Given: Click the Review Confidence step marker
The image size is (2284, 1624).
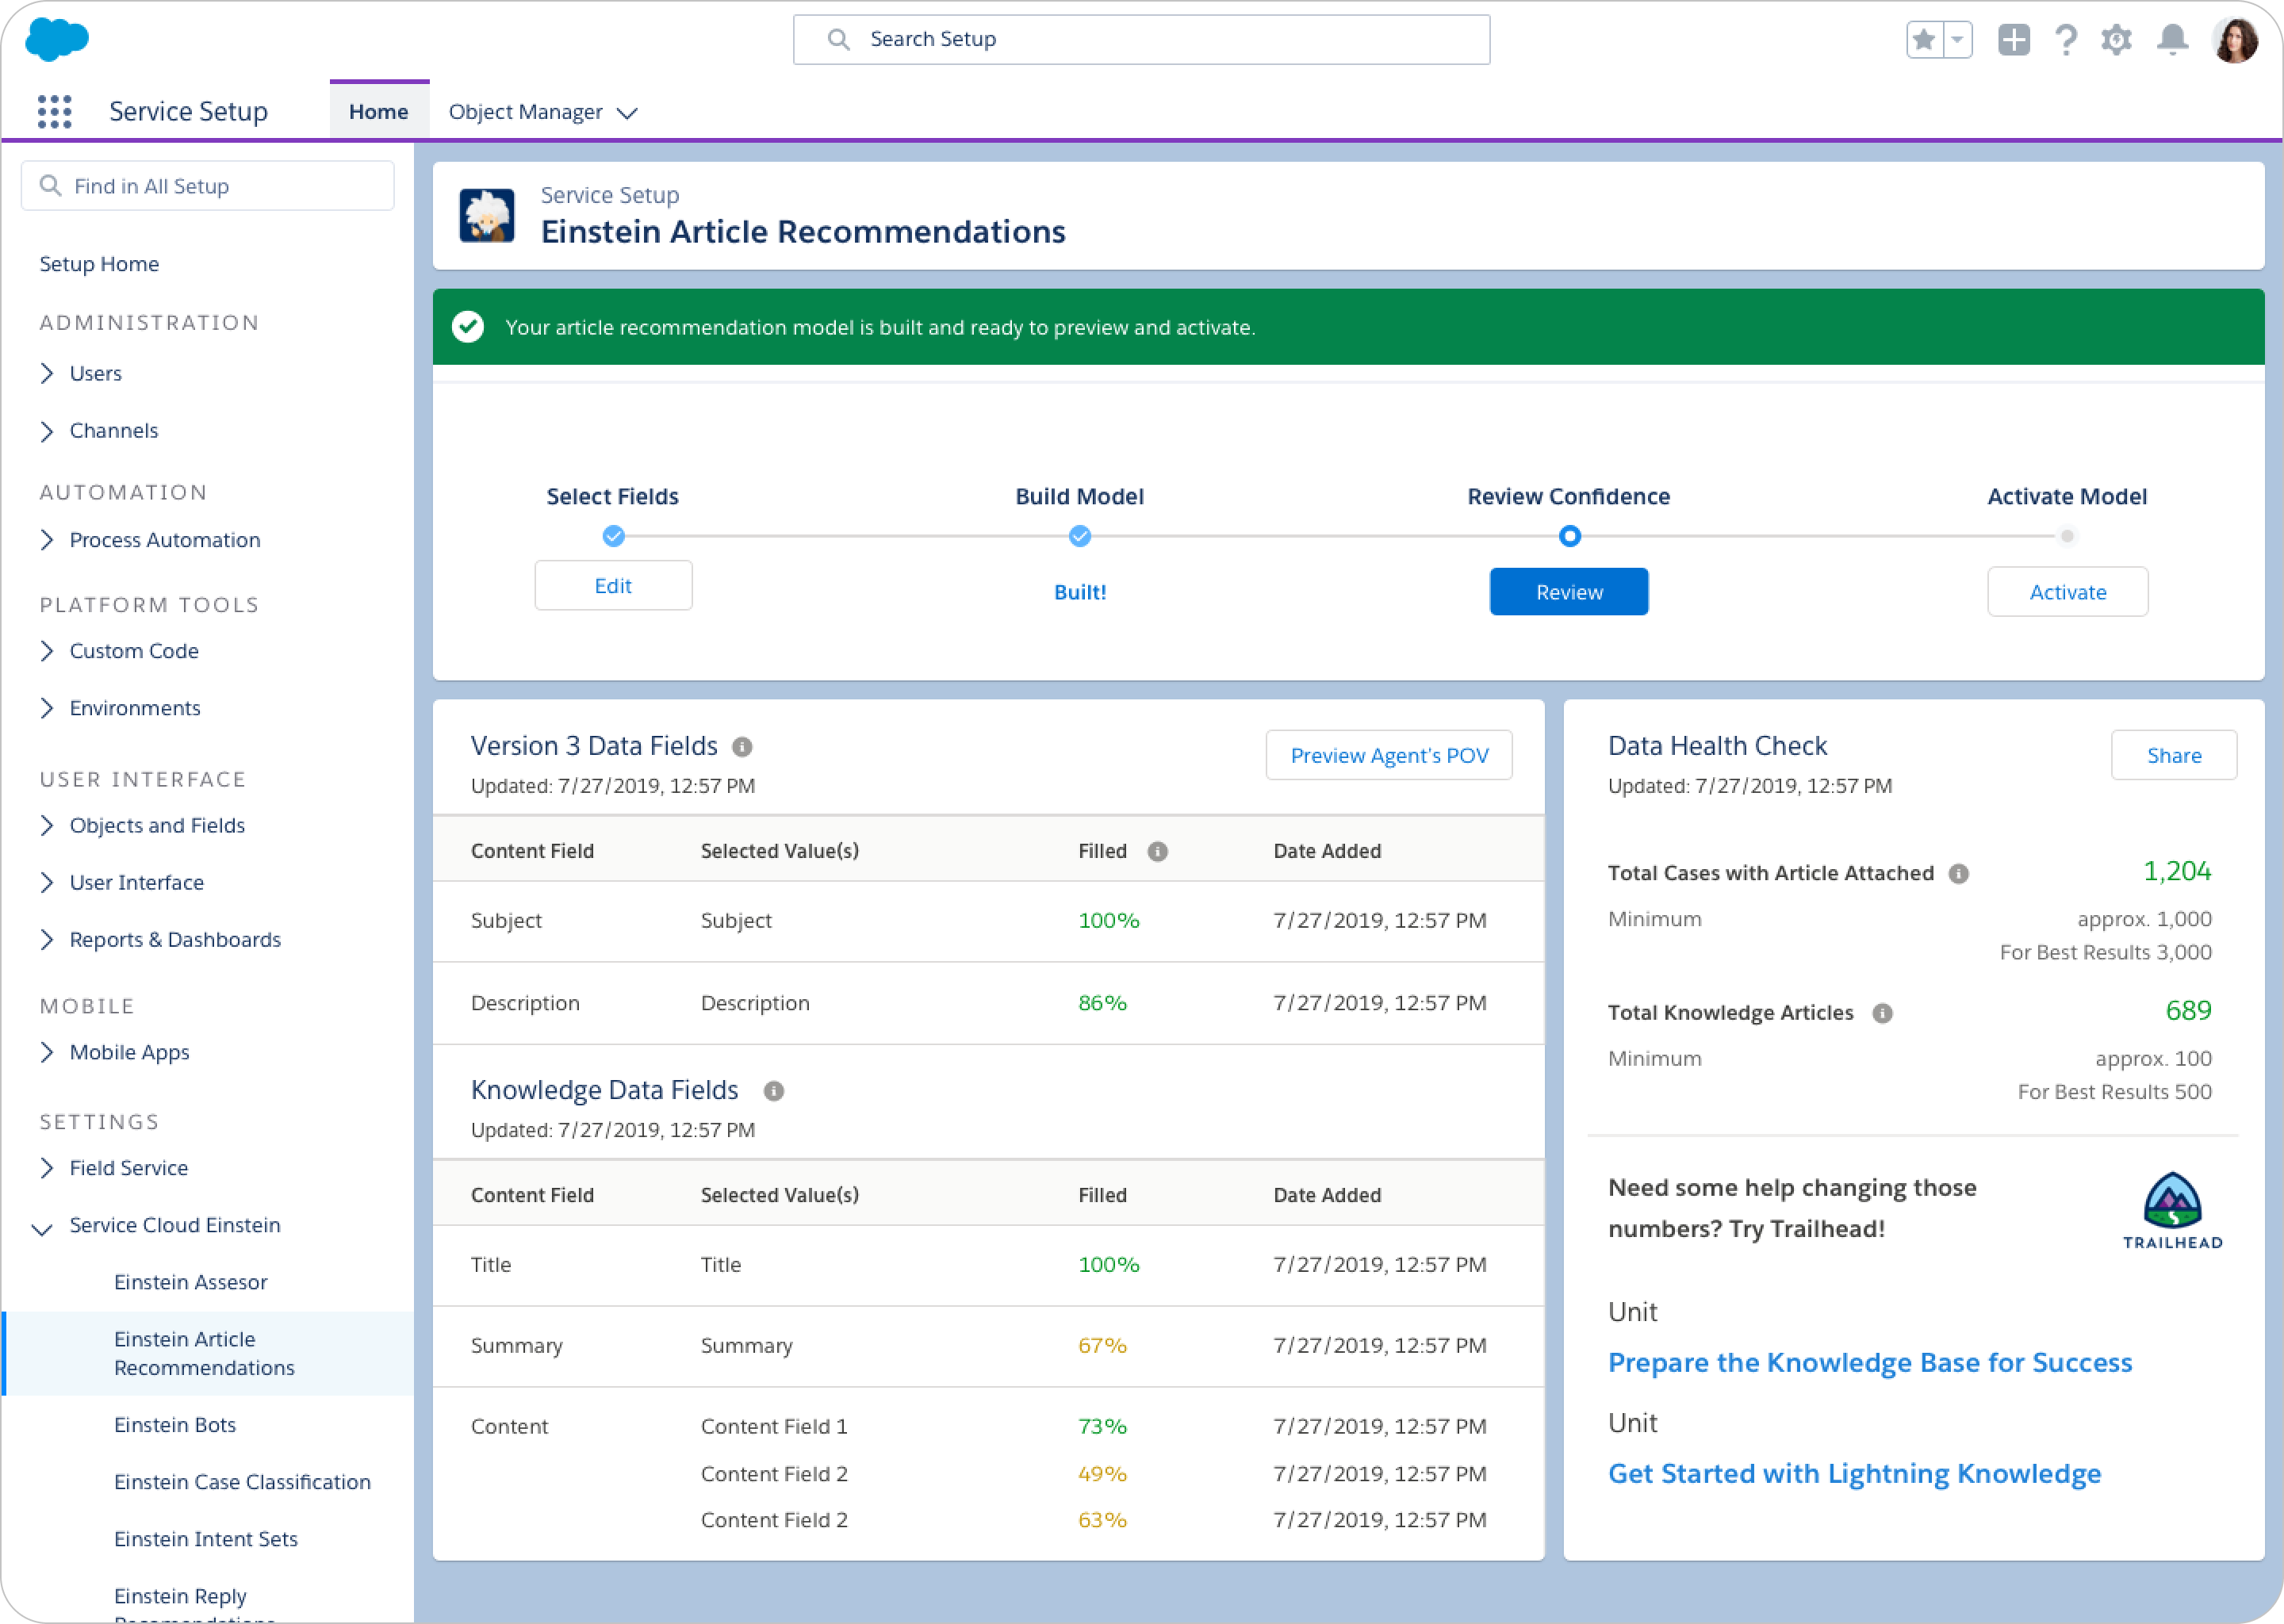Looking at the screenshot, I should [1569, 537].
